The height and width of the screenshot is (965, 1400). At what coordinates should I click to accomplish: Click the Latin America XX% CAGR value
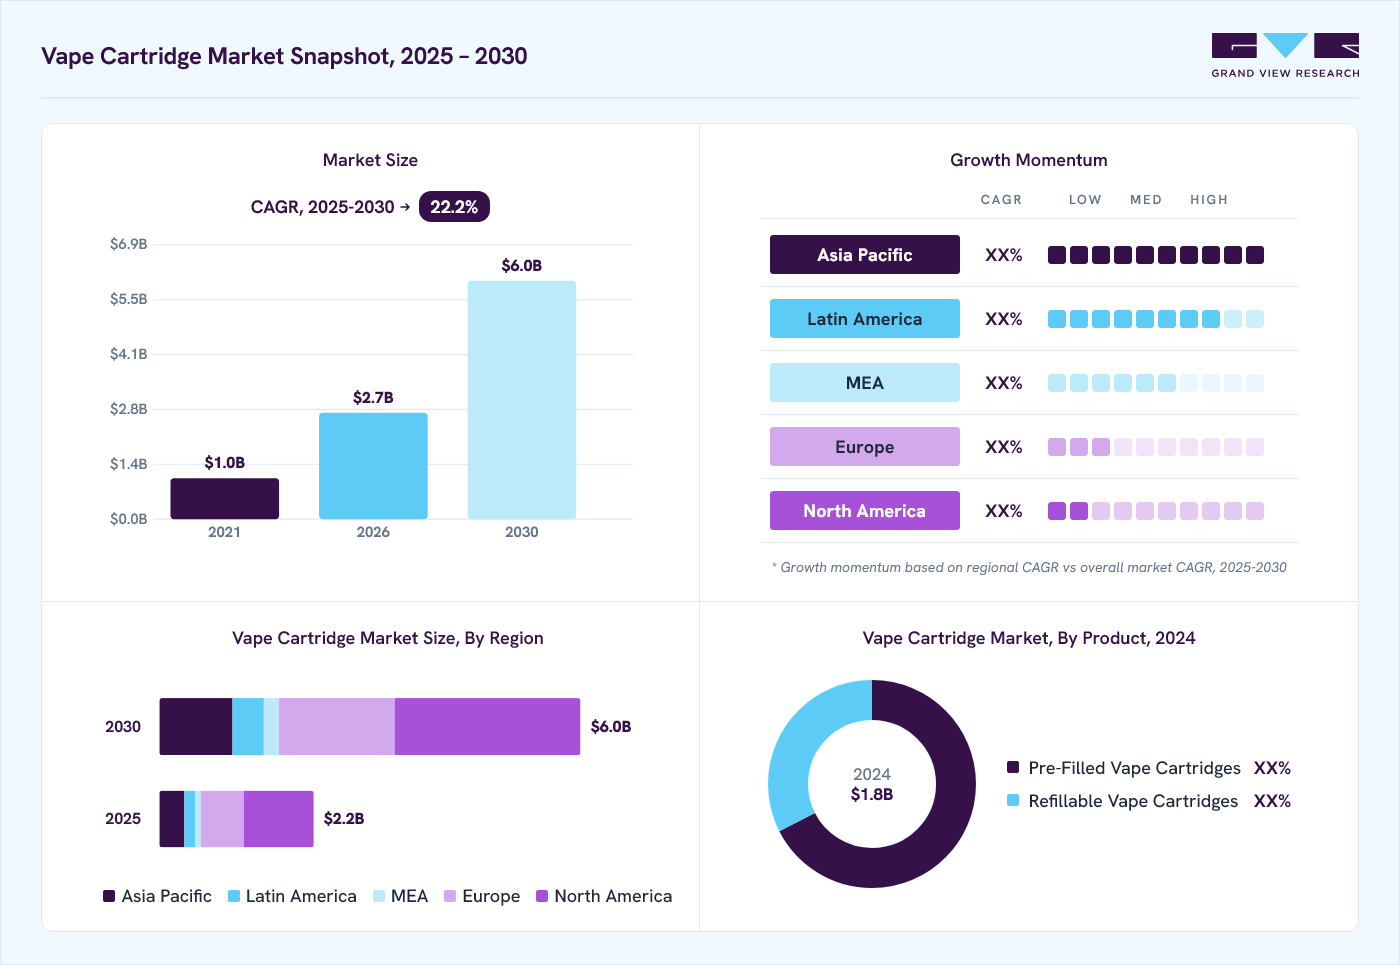click(x=1004, y=319)
